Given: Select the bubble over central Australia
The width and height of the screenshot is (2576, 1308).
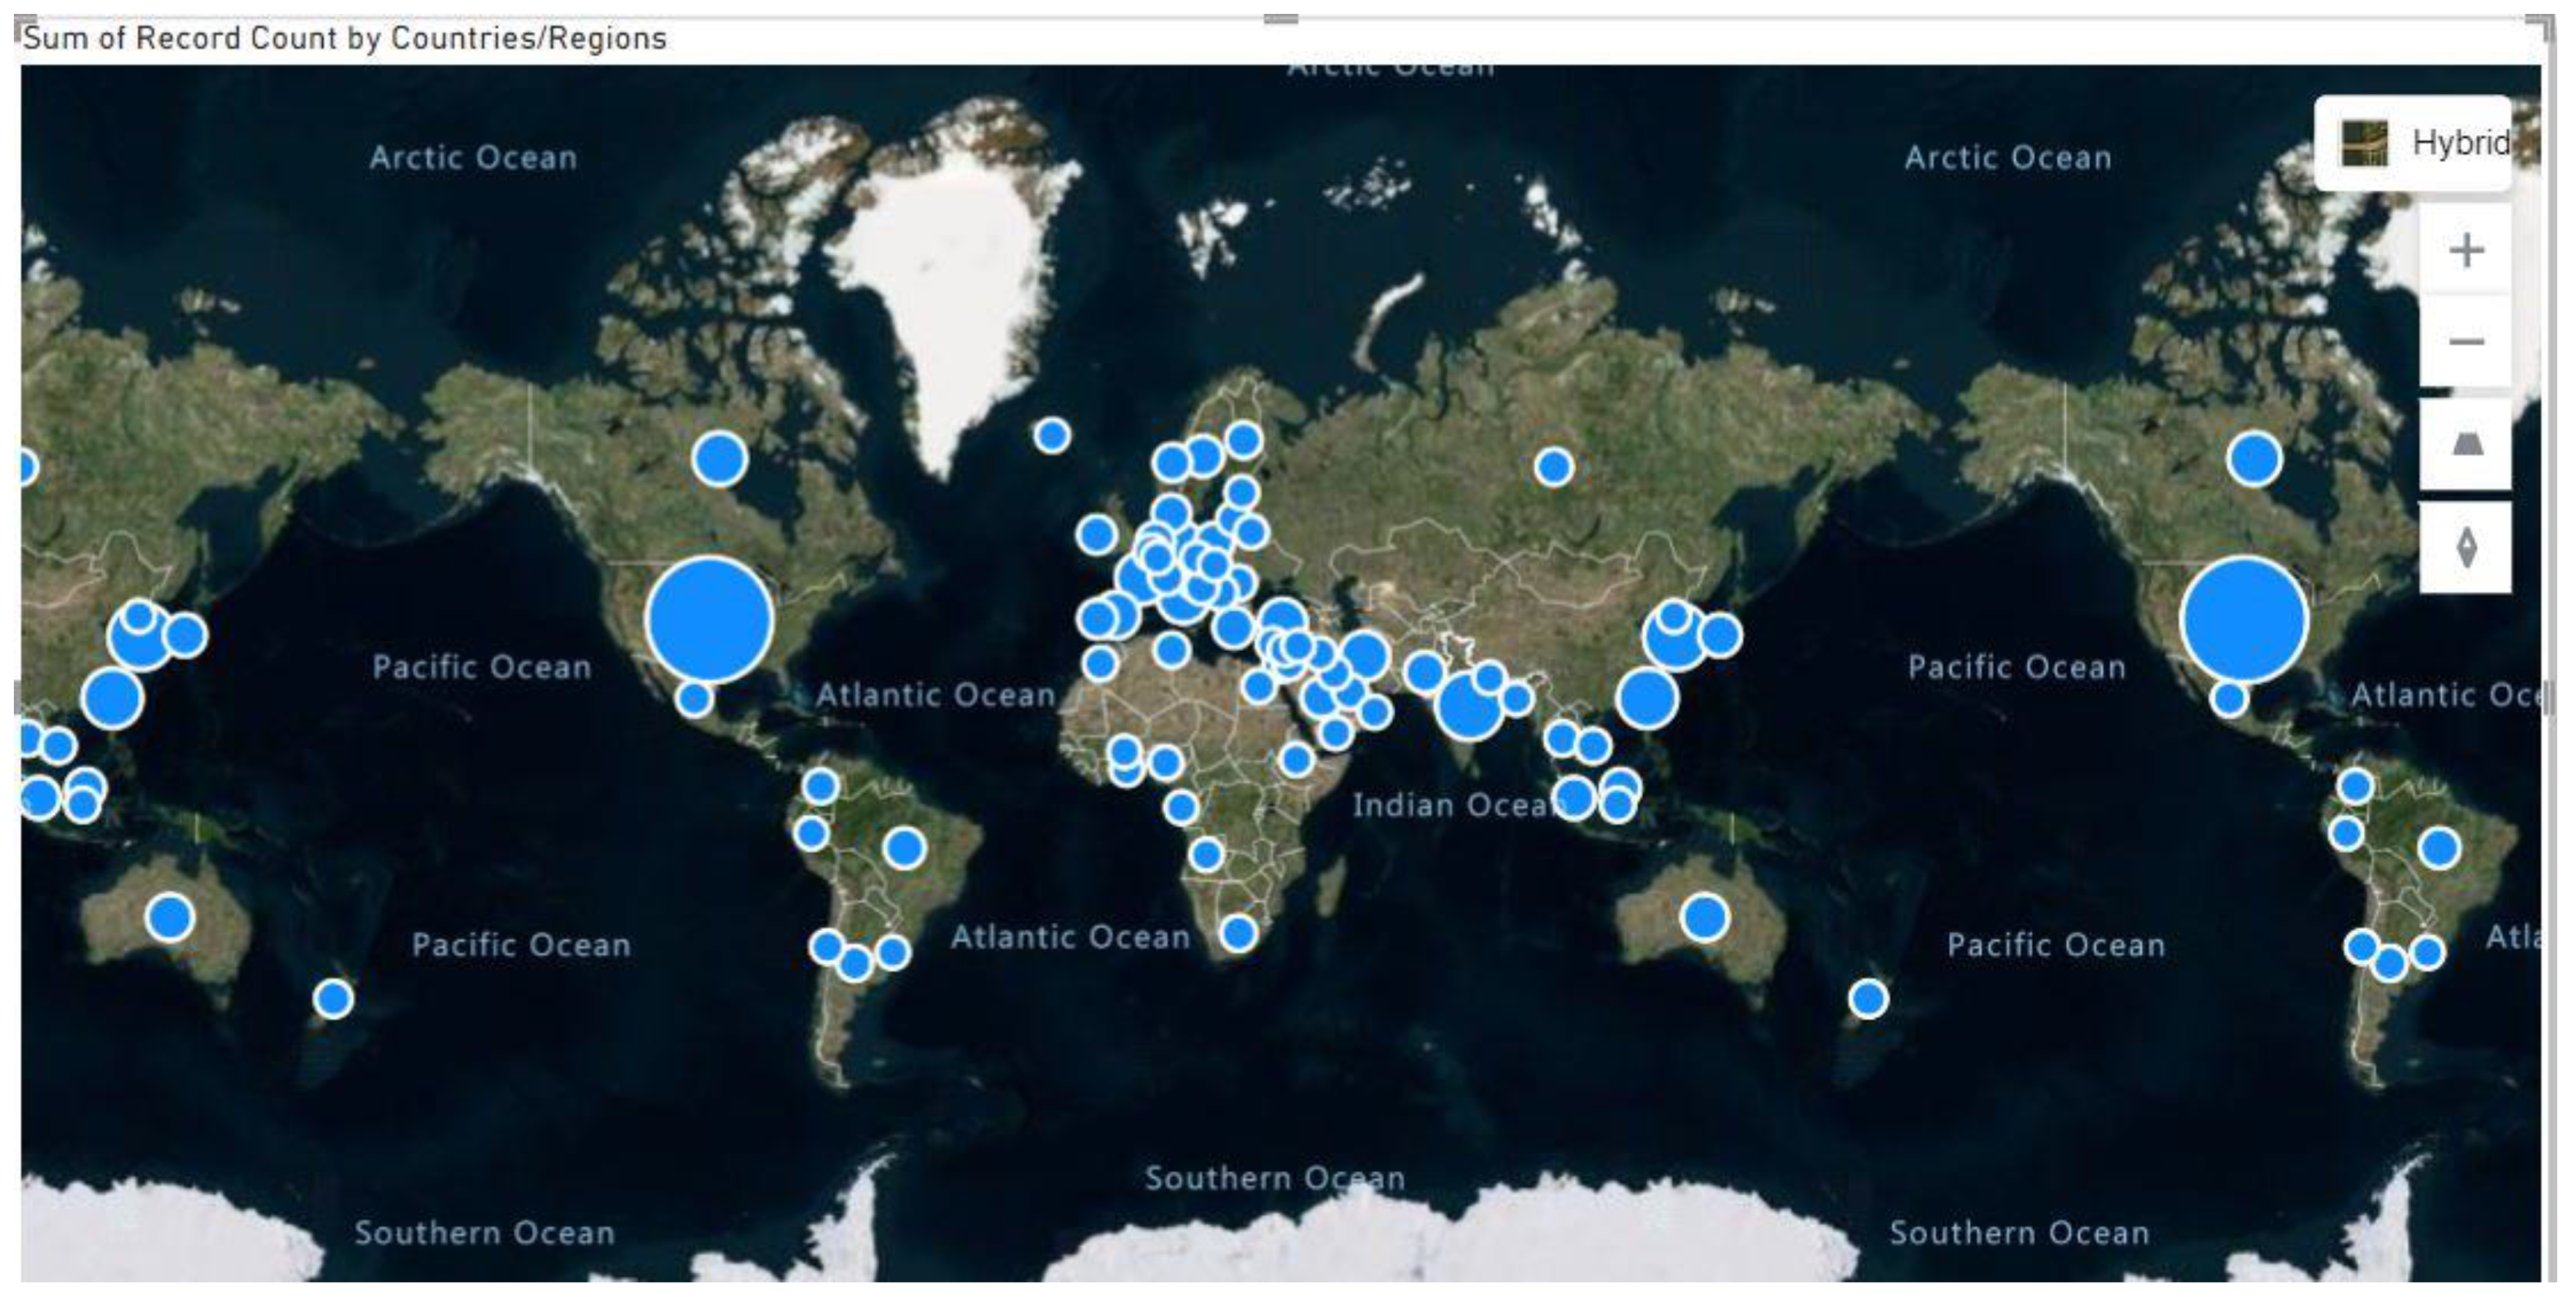Looking at the screenshot, I should (x=1704, y=917).
